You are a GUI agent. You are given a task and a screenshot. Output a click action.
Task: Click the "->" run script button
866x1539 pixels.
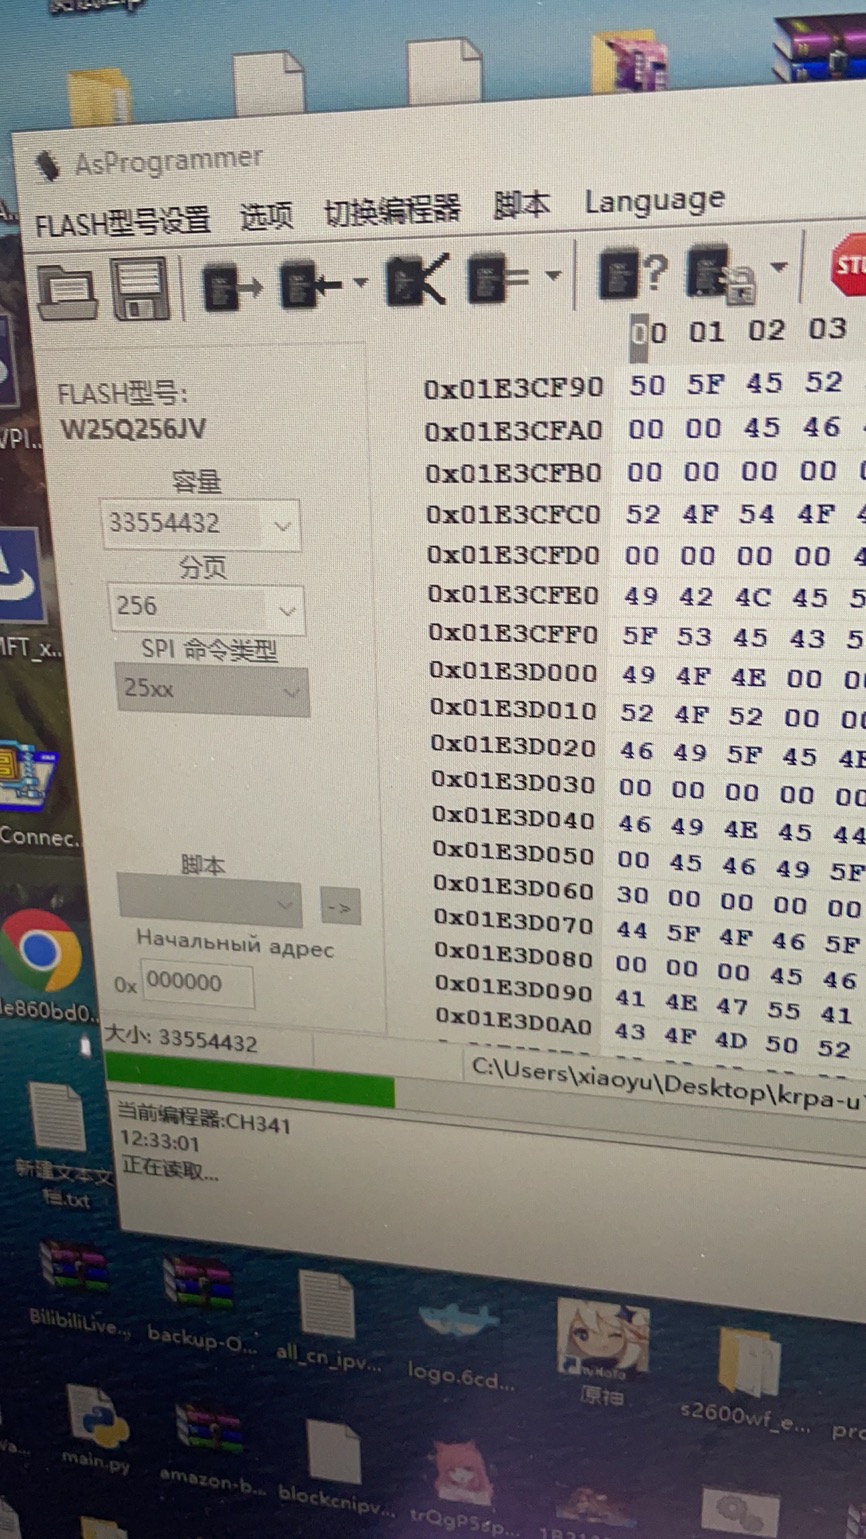click(x=340, y=907)
